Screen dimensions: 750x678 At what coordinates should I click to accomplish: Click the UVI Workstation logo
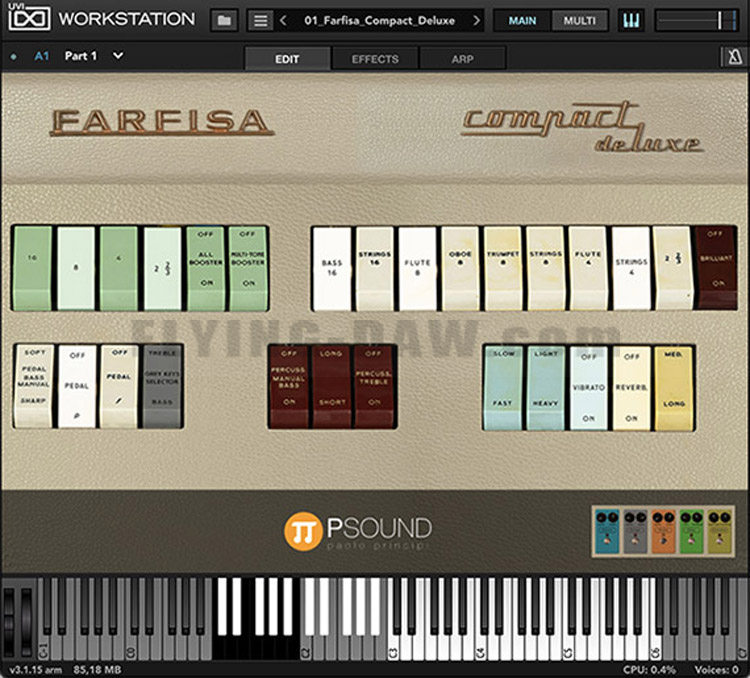(x=101, y=19)
